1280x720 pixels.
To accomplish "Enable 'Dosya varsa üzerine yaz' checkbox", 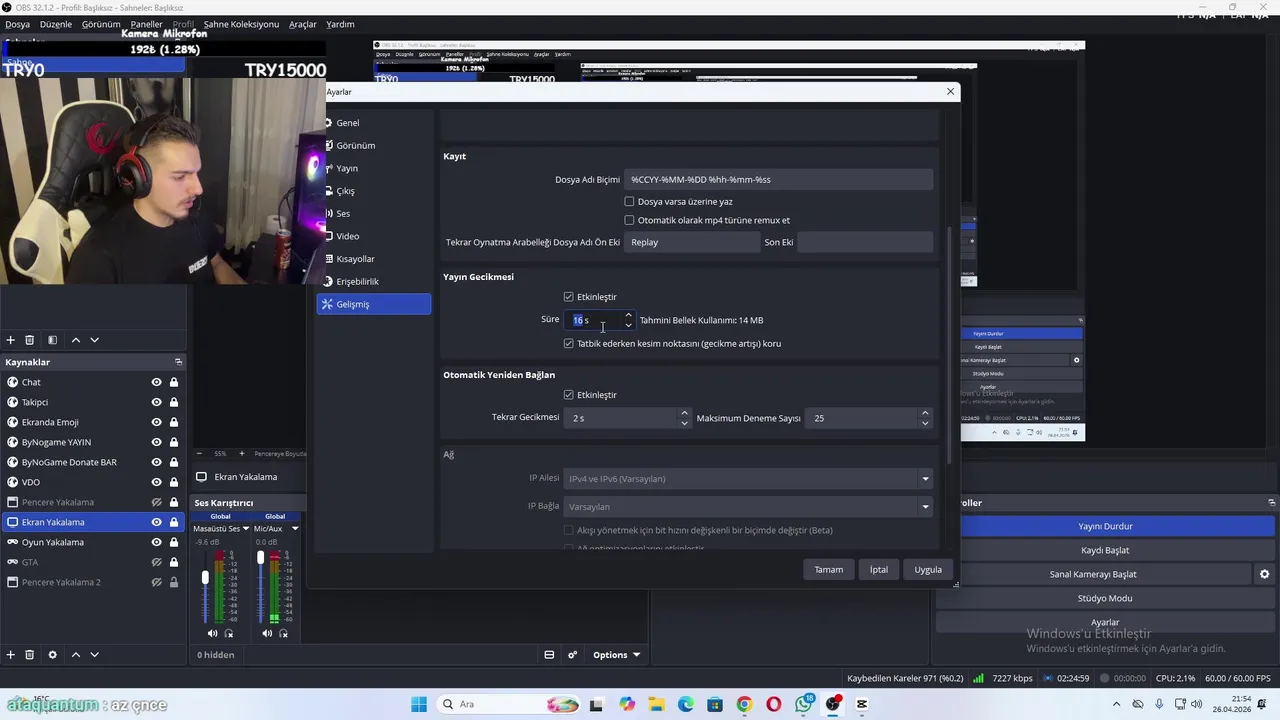I will tap(629, 201).
